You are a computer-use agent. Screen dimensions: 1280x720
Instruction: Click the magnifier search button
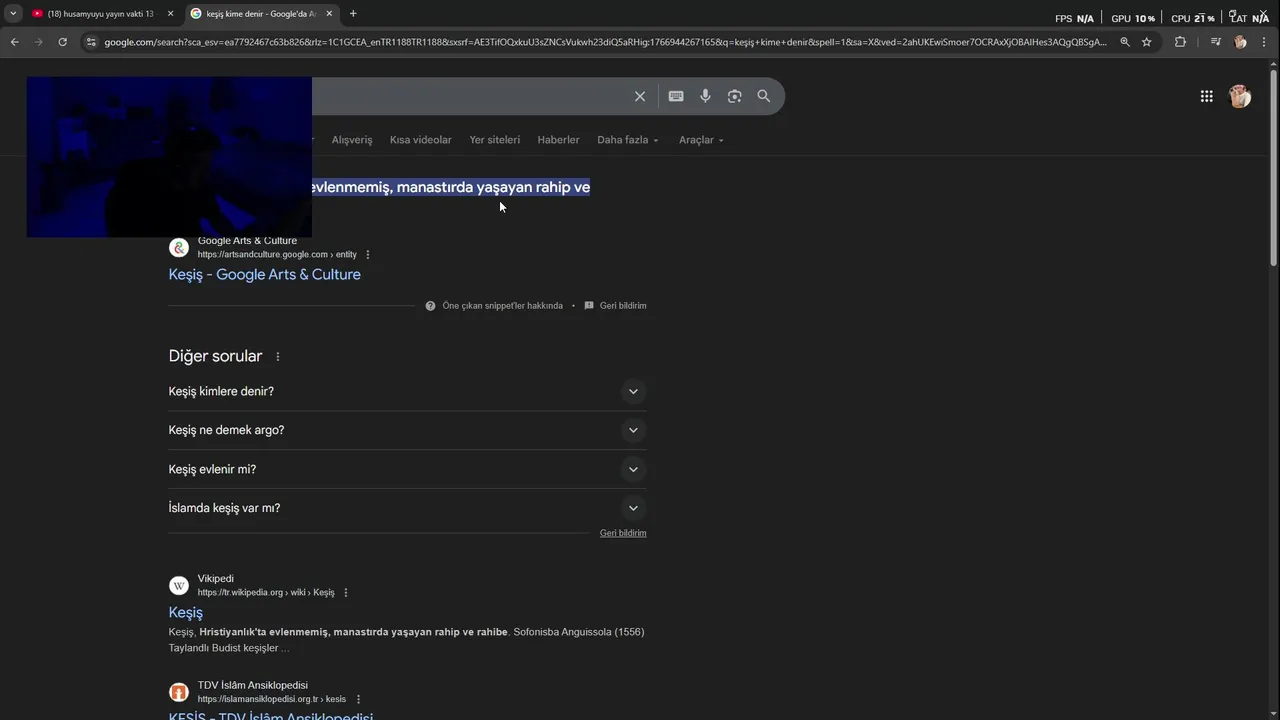(x=764, y=96)
